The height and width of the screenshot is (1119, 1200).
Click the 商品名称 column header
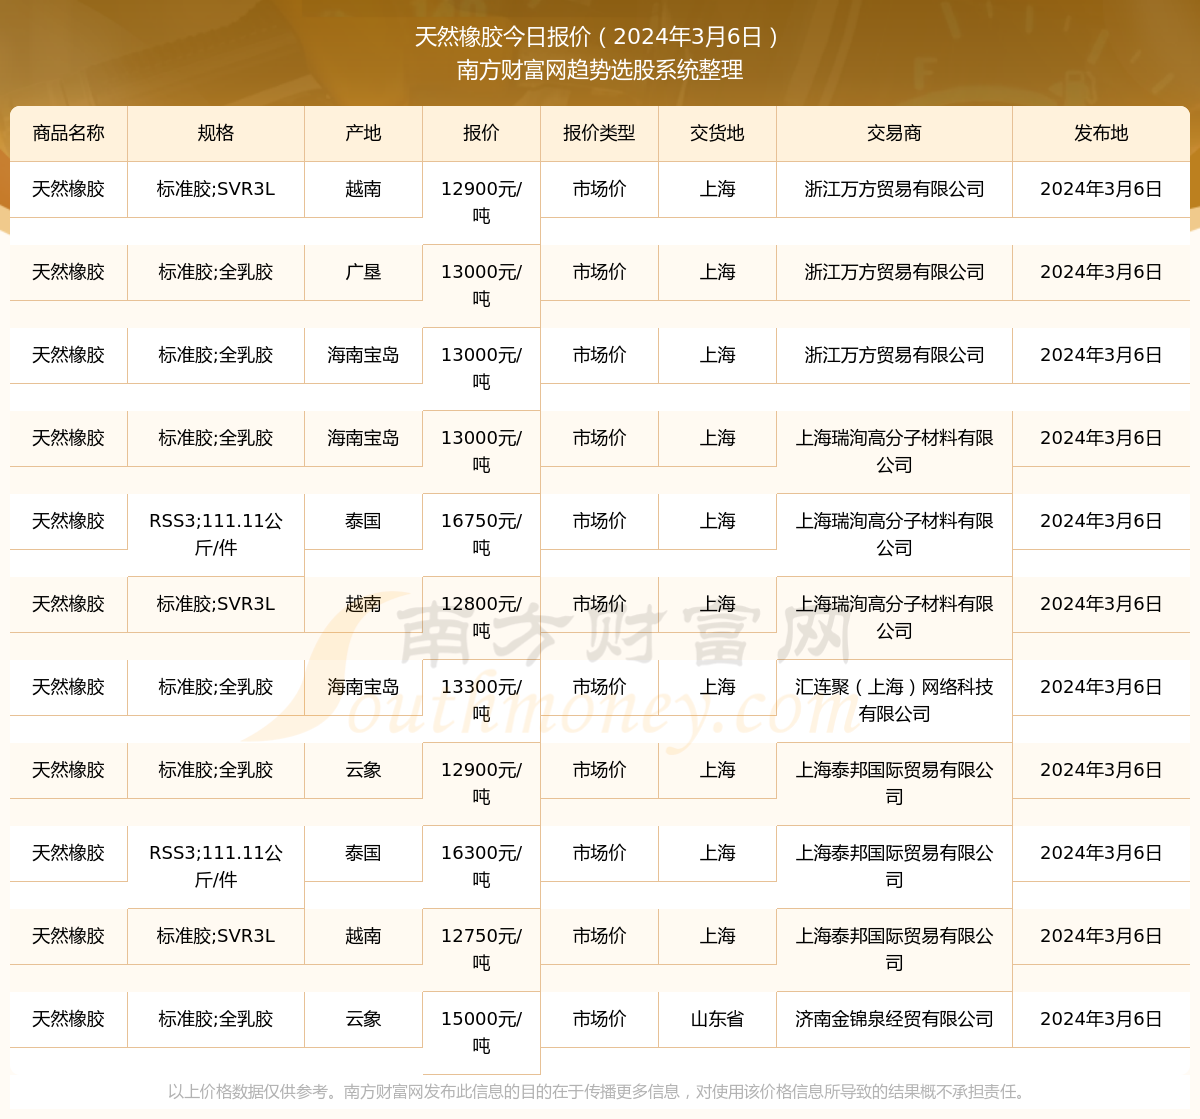tap(69, 133)
